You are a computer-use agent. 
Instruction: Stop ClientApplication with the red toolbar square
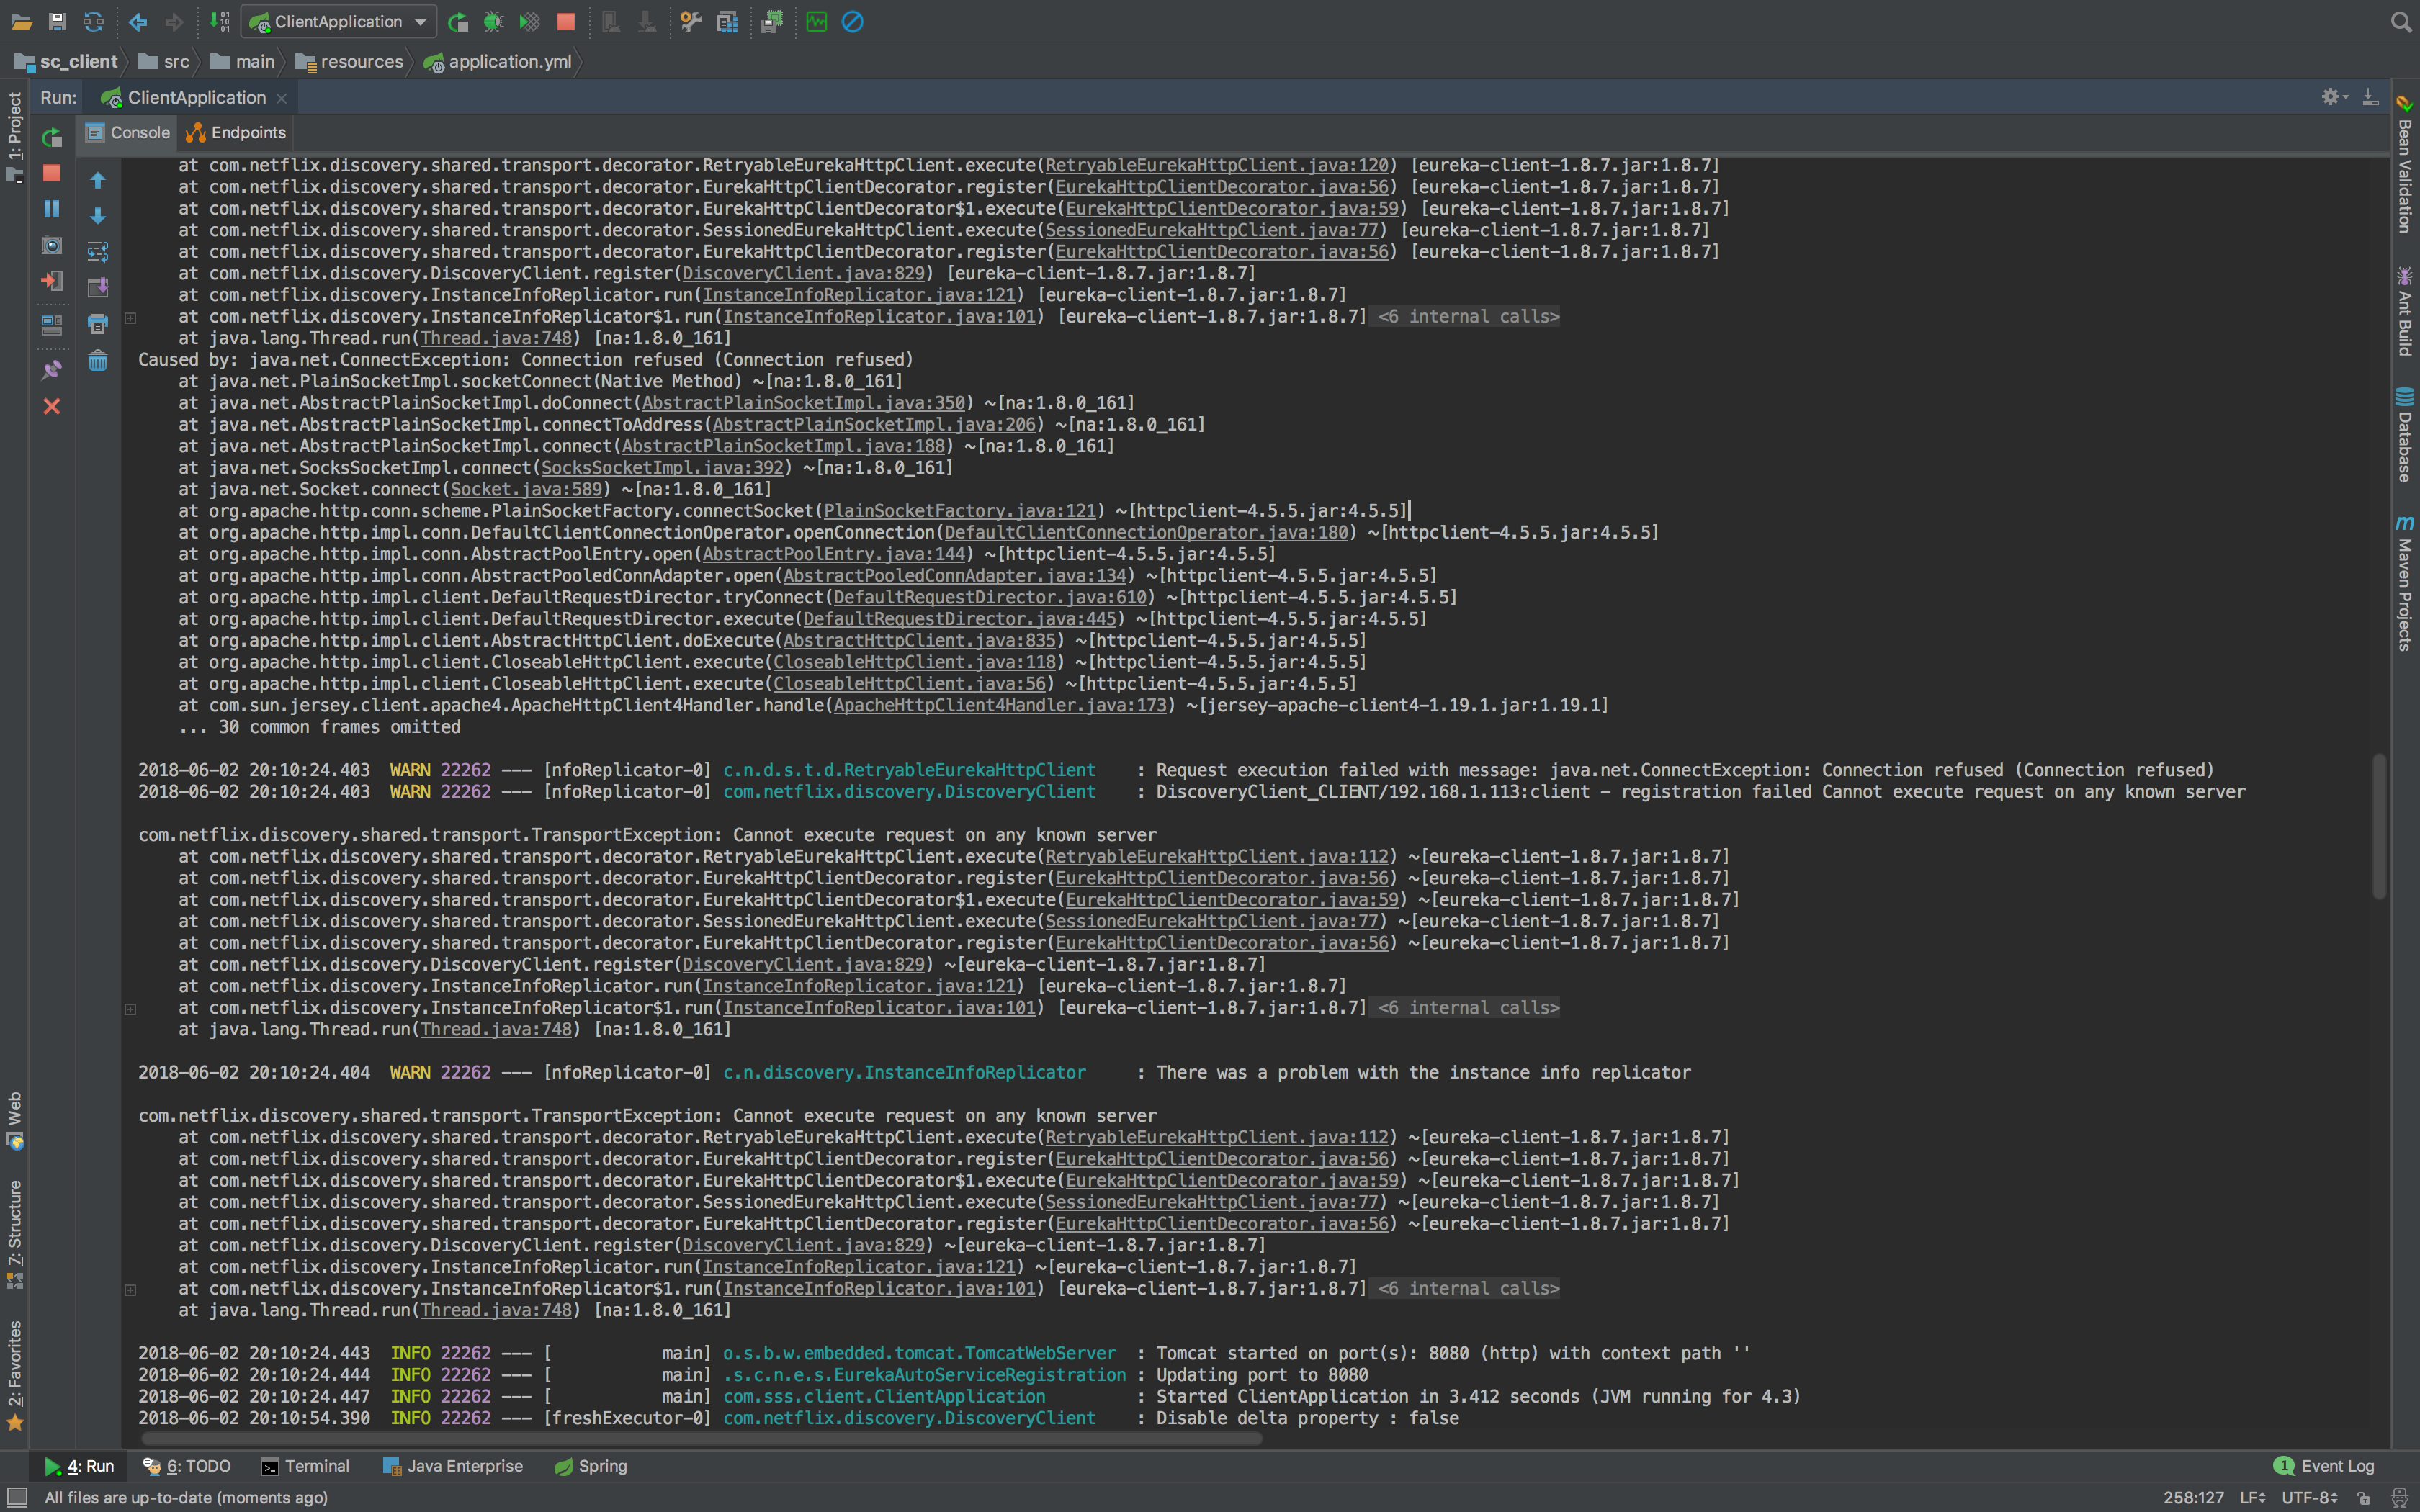pyautogui.click(x=566, y=22)
